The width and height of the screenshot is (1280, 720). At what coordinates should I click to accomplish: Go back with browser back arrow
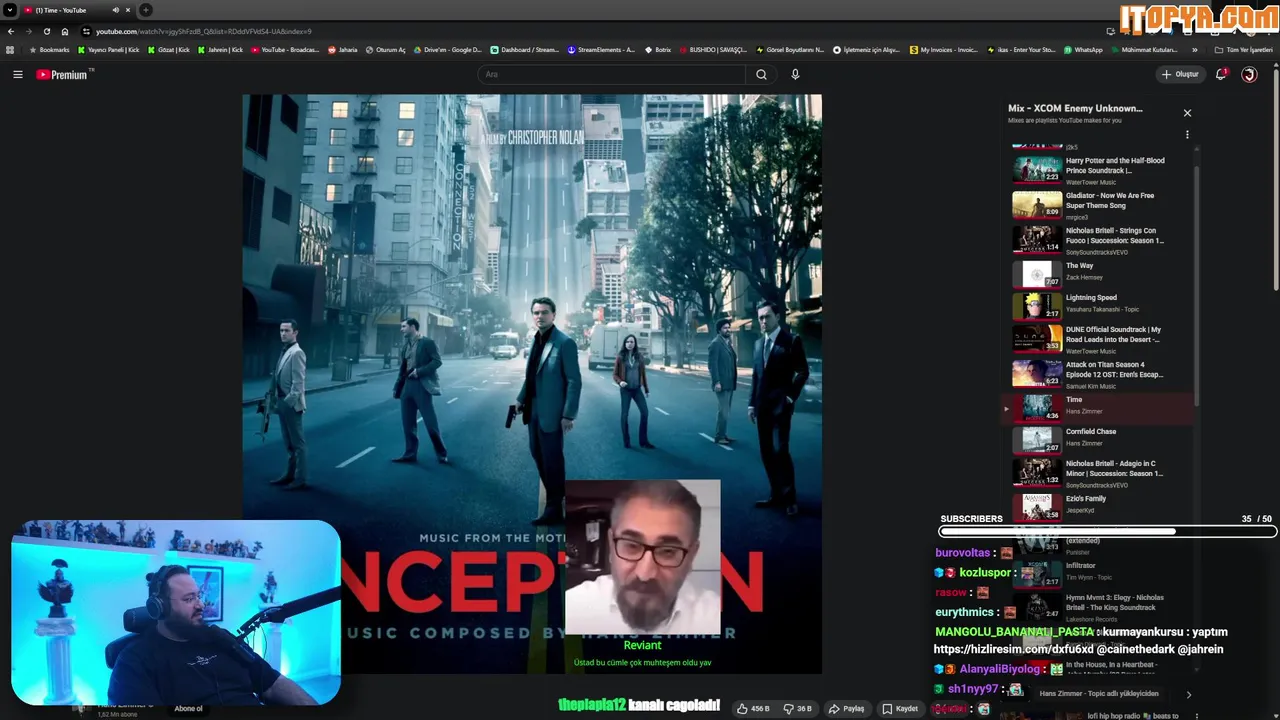[x=11, y=31]
